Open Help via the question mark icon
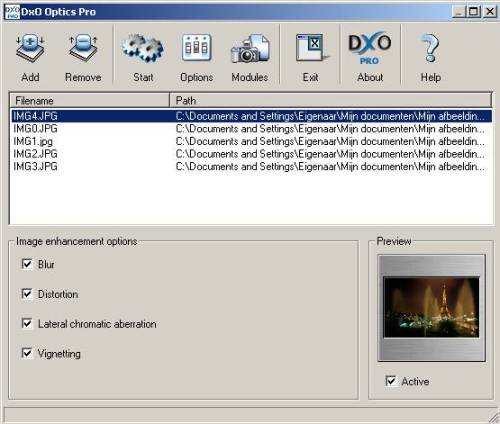 pyautogui.click(x=430, y=48)
